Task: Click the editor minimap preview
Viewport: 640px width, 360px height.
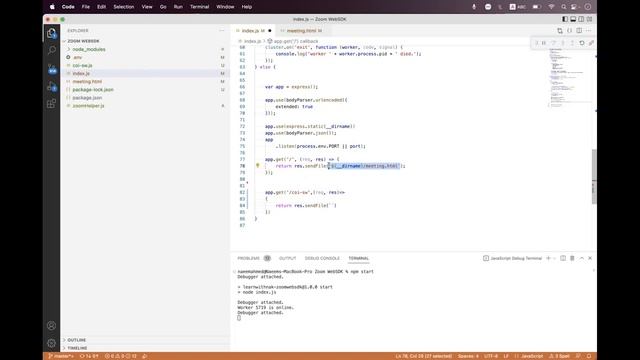Action: [569, 78]
